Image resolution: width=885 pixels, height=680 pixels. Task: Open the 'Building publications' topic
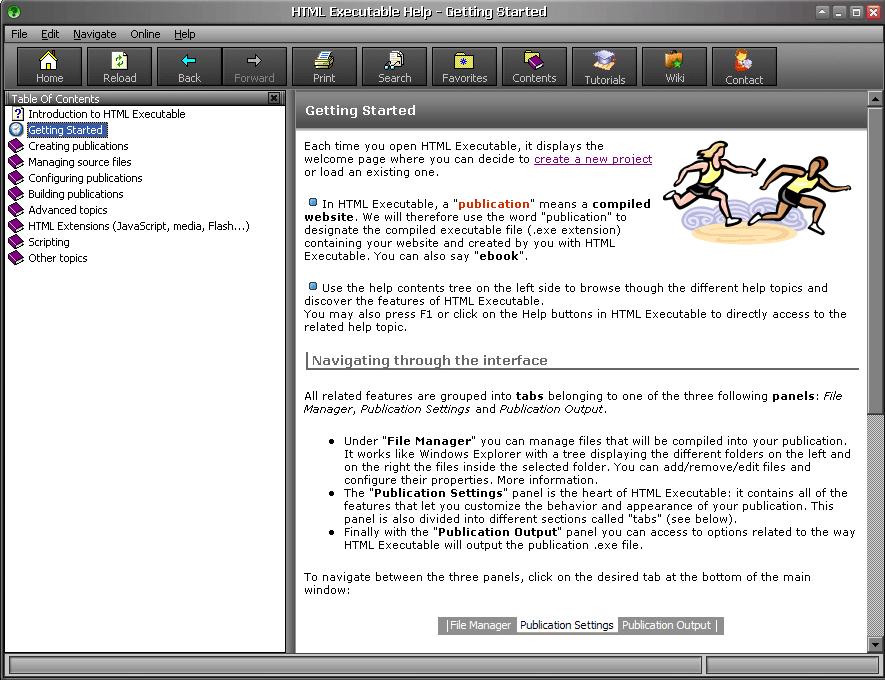[76, 194]
